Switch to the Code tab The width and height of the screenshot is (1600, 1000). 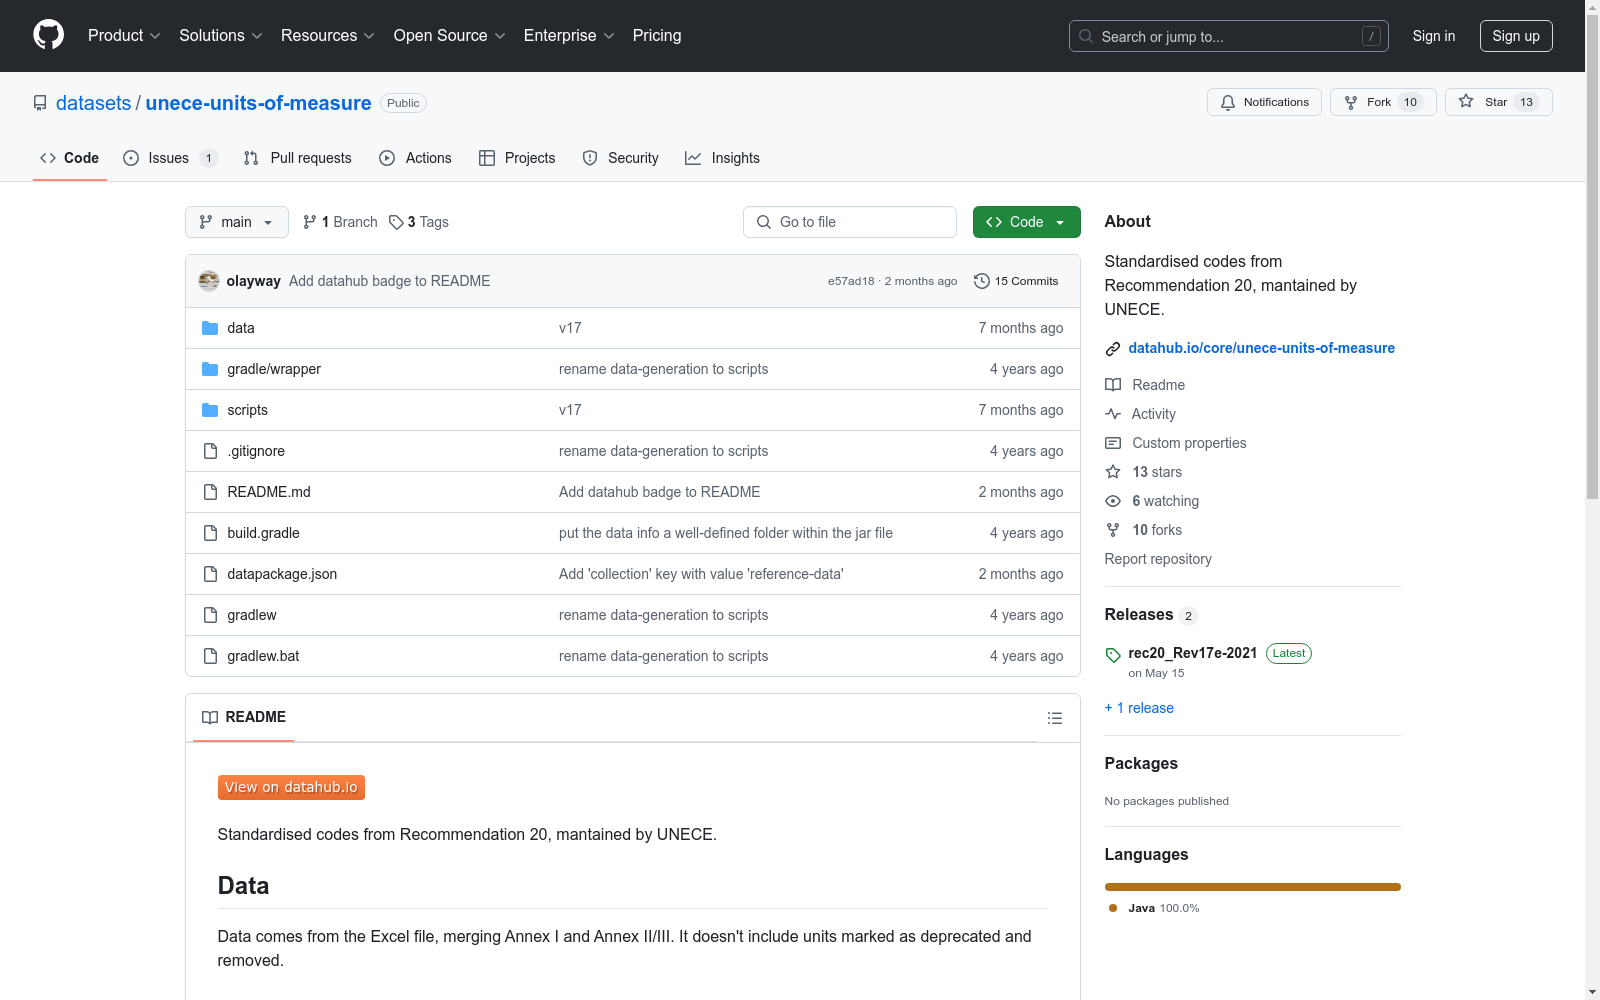coord(70,158)
